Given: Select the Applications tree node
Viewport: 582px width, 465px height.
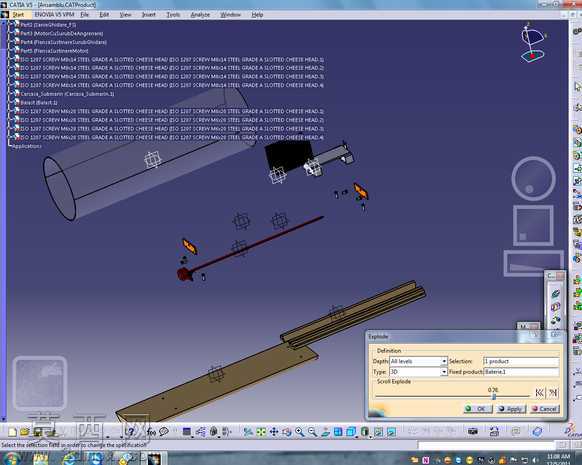Looking at the screenshot, I should pos(26,146).
